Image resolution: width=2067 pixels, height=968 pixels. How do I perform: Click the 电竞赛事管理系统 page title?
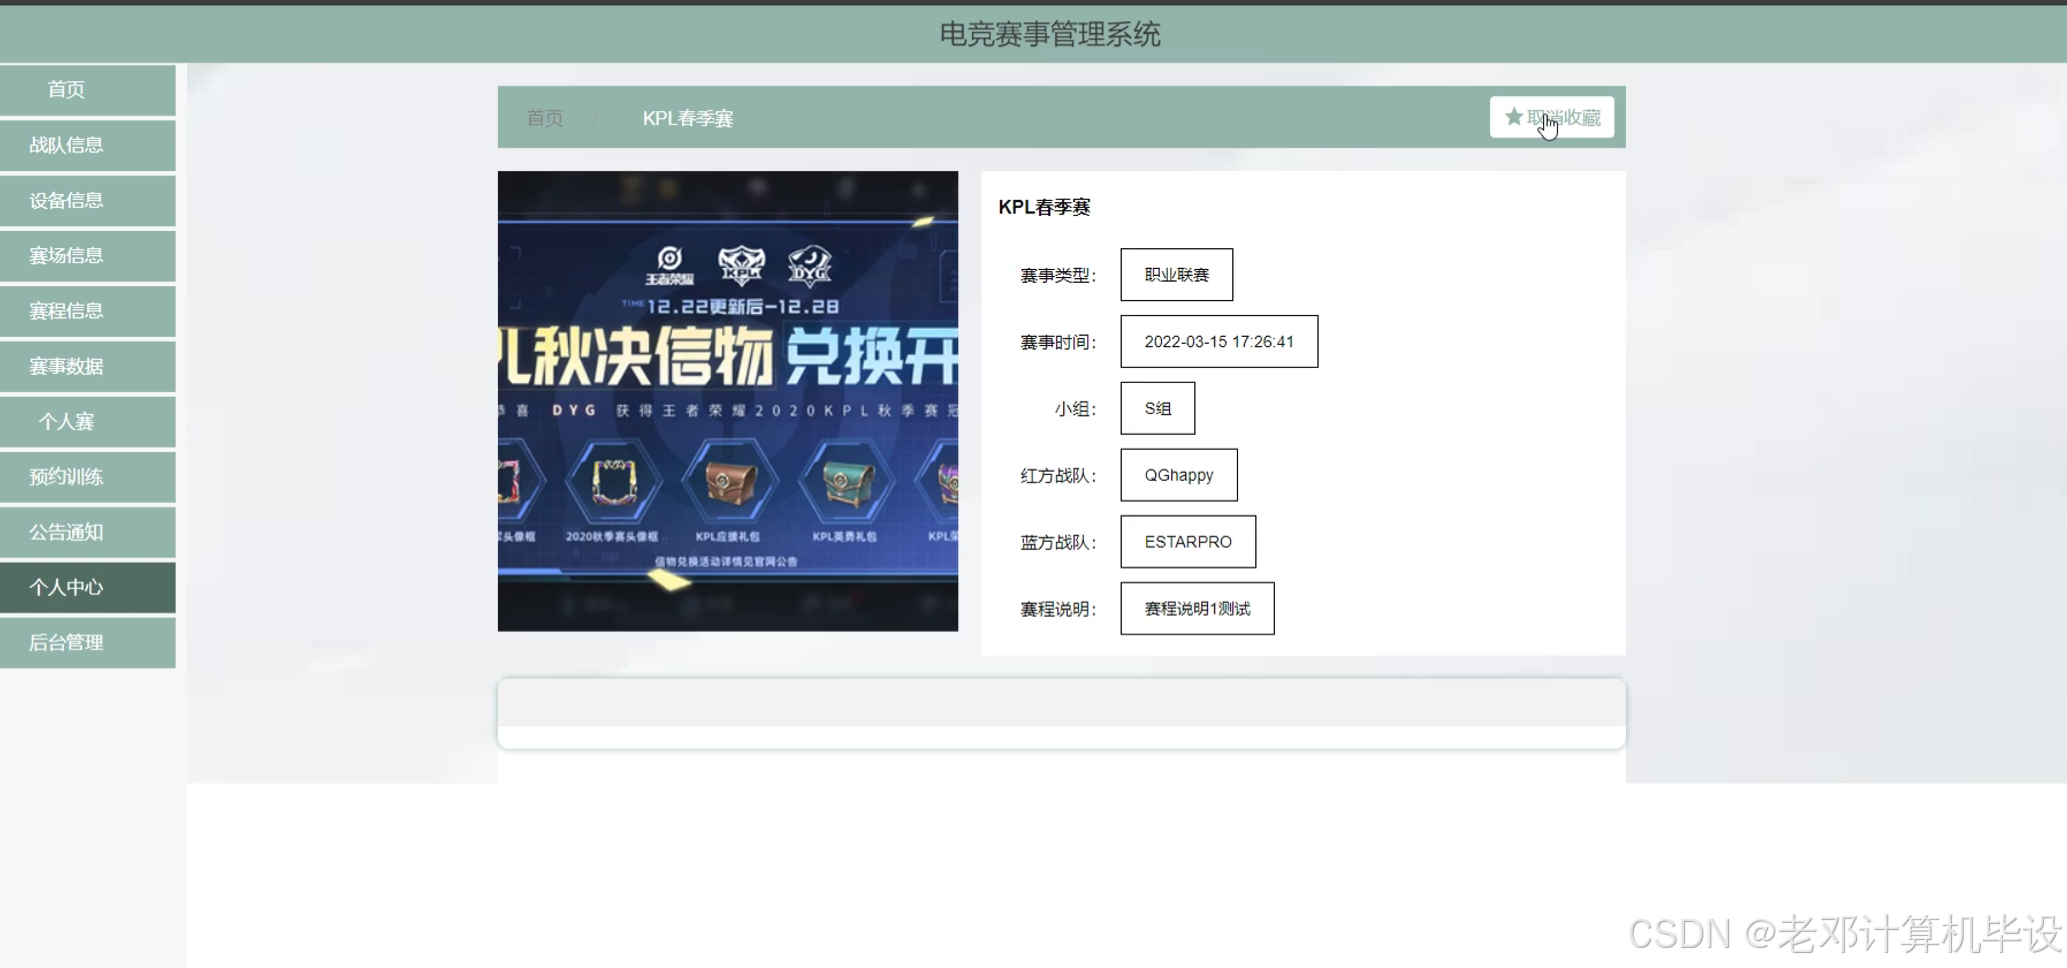[x=1050, y=34]
